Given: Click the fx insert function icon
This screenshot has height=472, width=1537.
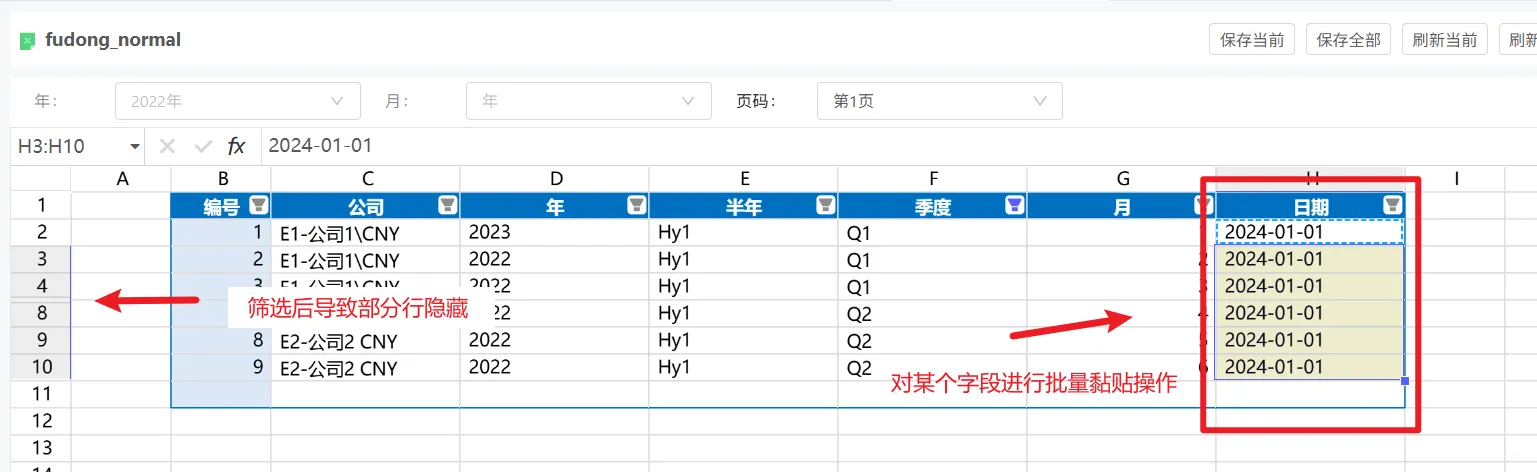Looking at the screenshot, I should click(236, 146).
